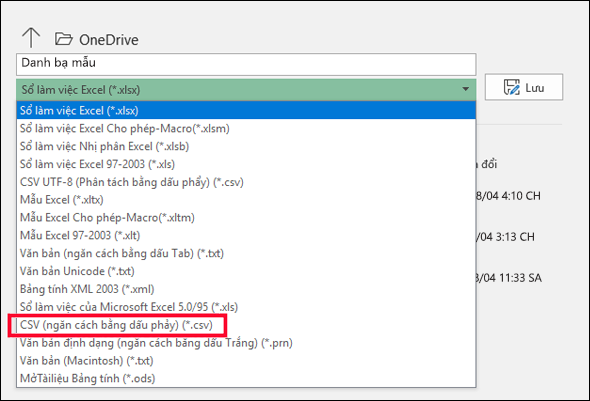Select Mẫu Excel (*.xltx) template format

pyautogui.click(x=246, y=200)
